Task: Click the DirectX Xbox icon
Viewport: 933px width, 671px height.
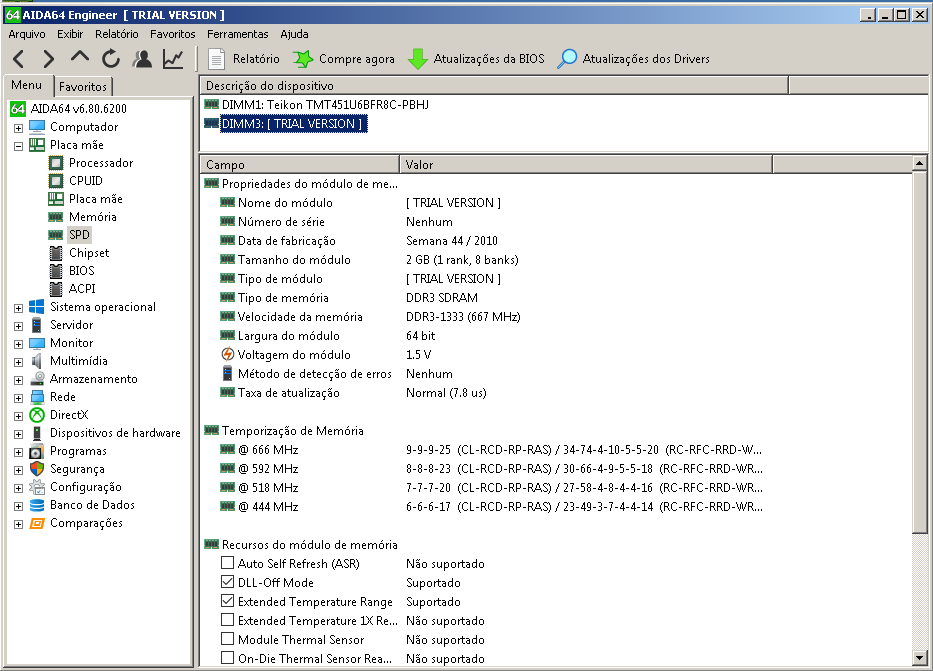Action: pyautogui.click(x=37, y=415)
